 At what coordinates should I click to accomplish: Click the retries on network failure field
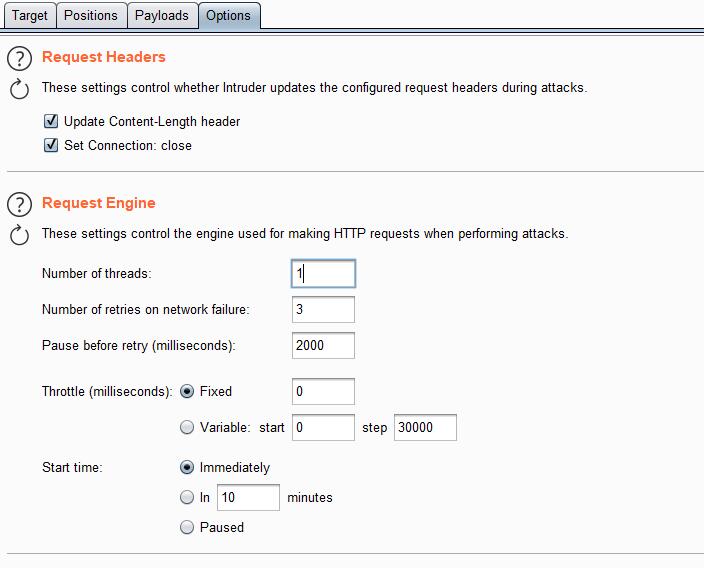coord(323,310)
